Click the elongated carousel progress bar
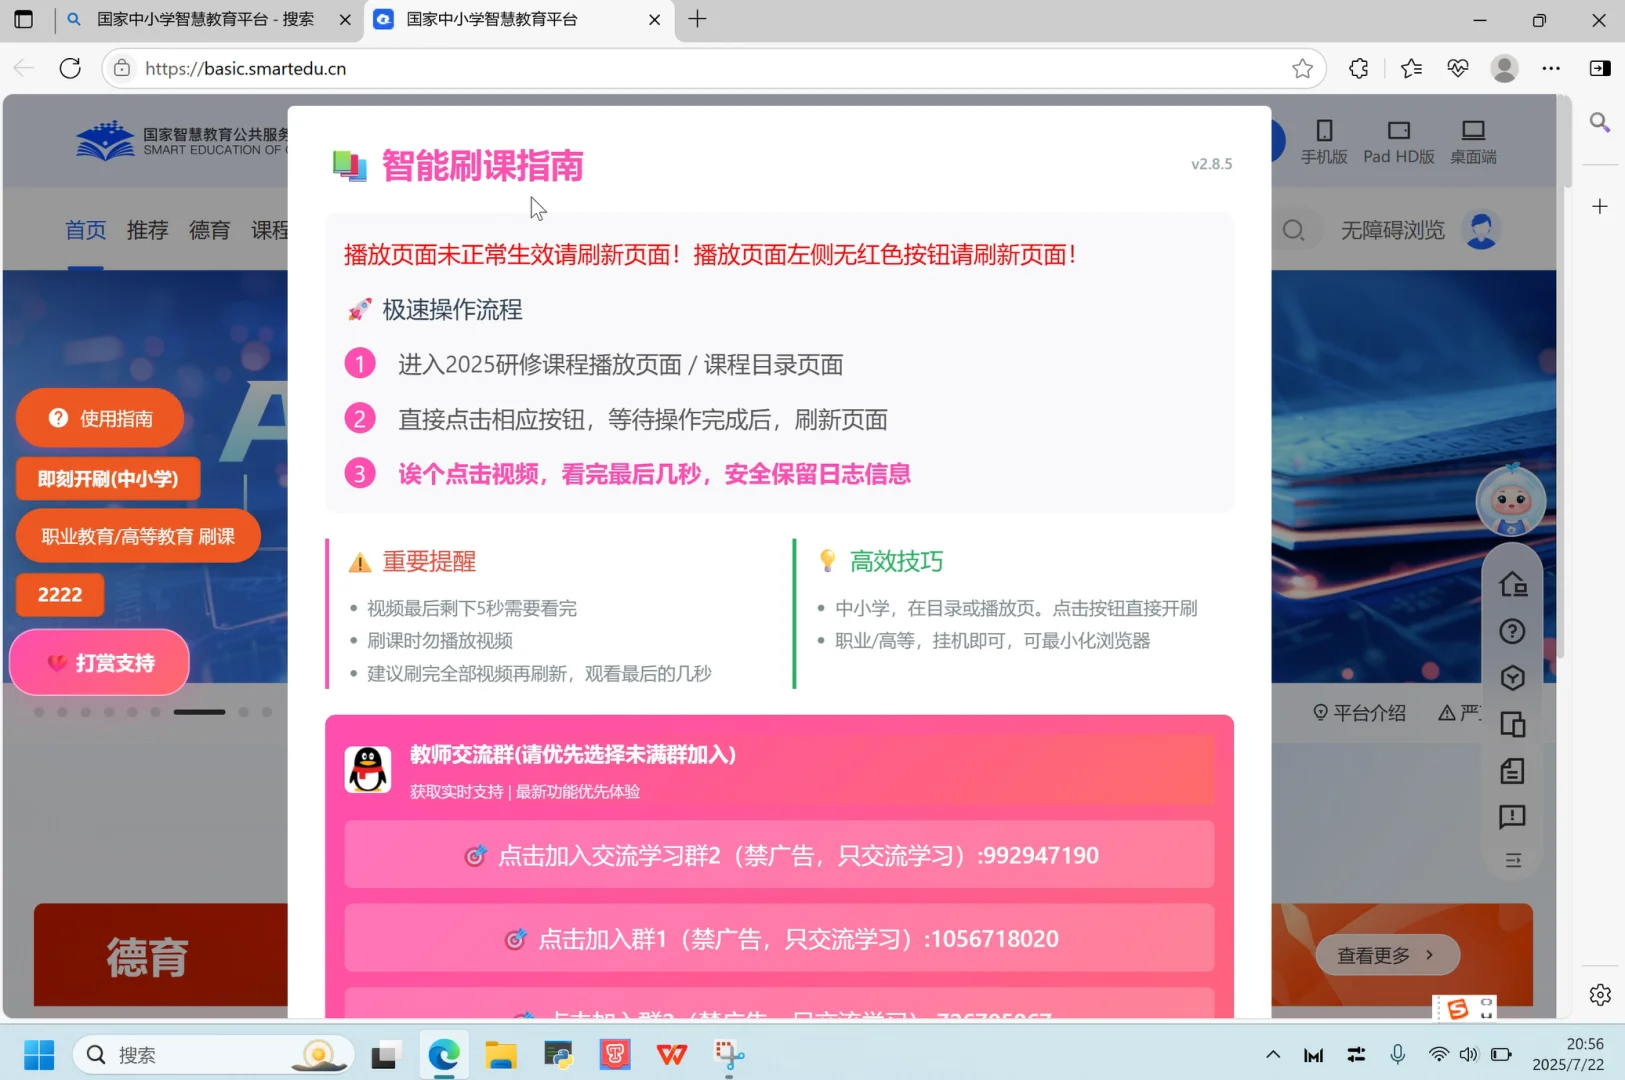1625x1080 pixels. coord(199,711)
